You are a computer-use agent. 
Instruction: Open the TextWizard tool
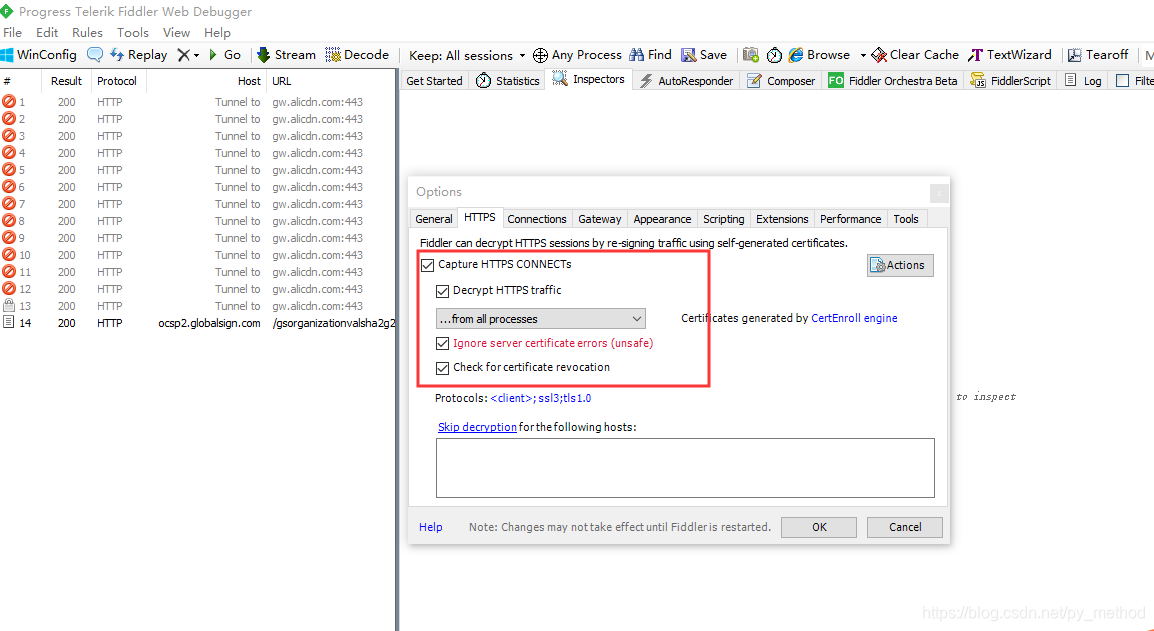click(1010, 54)
